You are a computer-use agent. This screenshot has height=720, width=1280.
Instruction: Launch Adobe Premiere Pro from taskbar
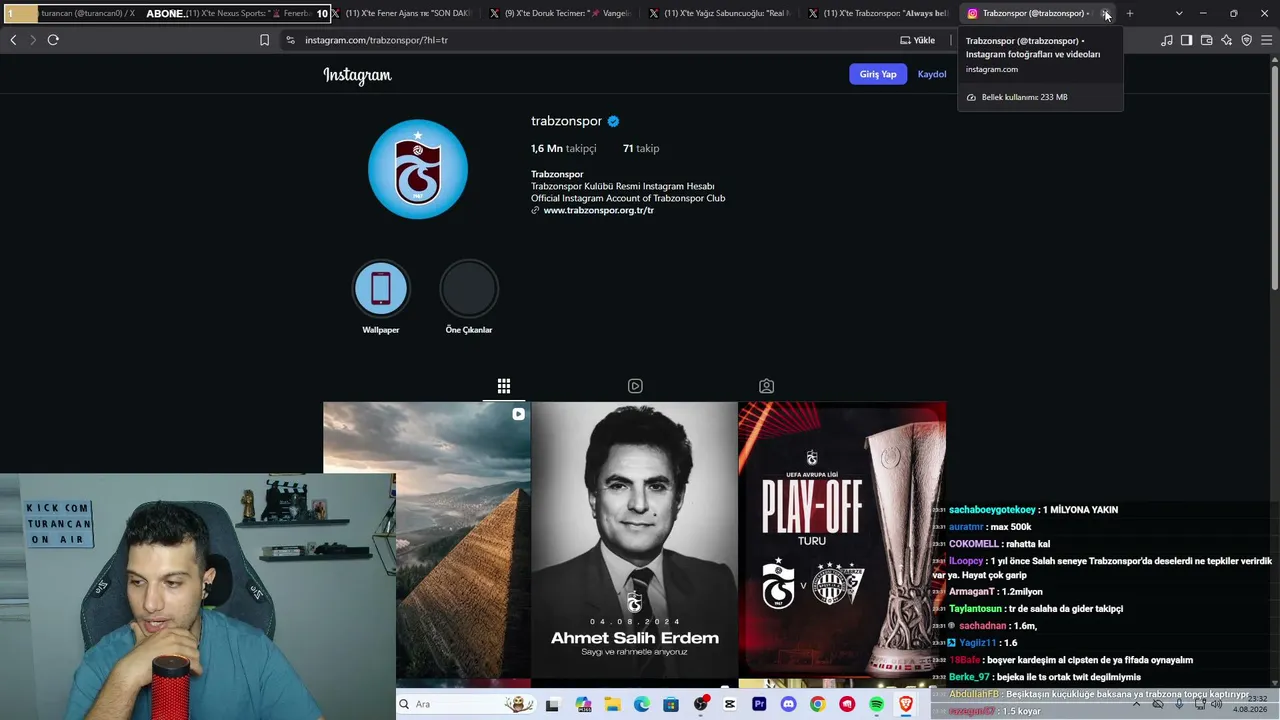759,705
